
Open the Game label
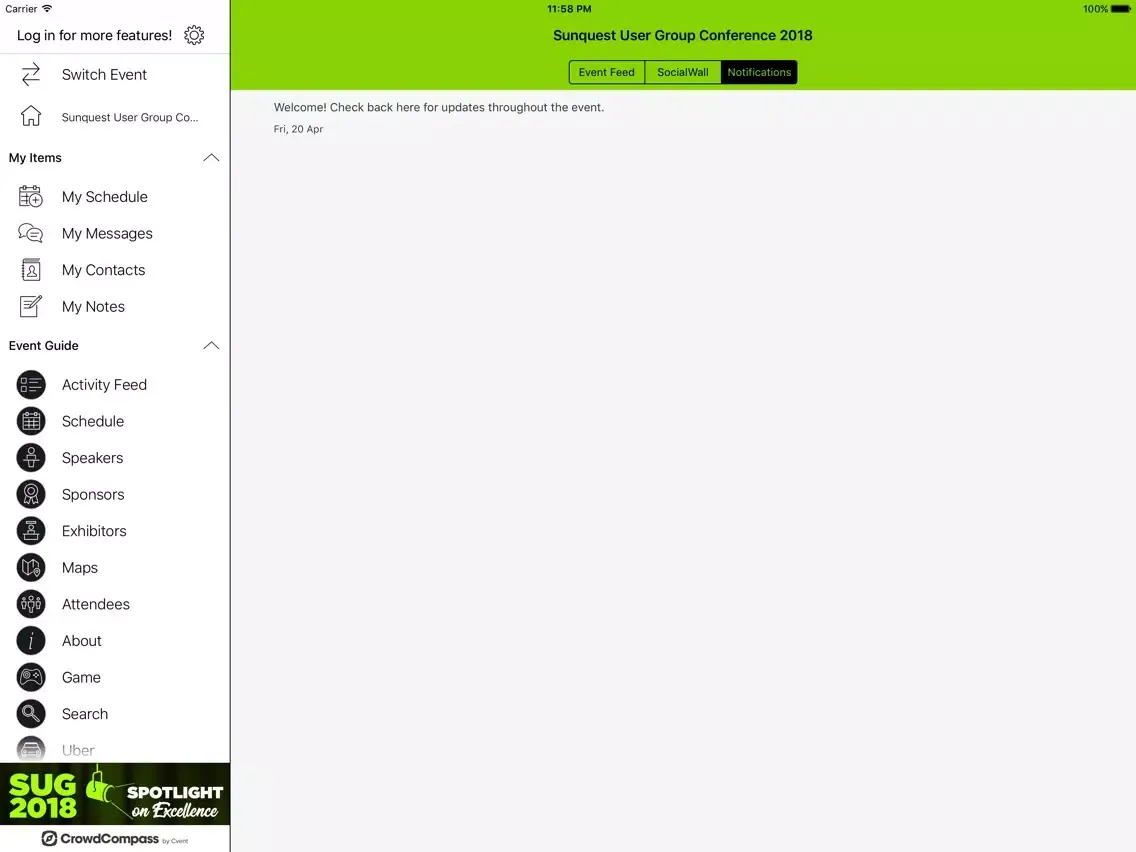click(81, 677)
